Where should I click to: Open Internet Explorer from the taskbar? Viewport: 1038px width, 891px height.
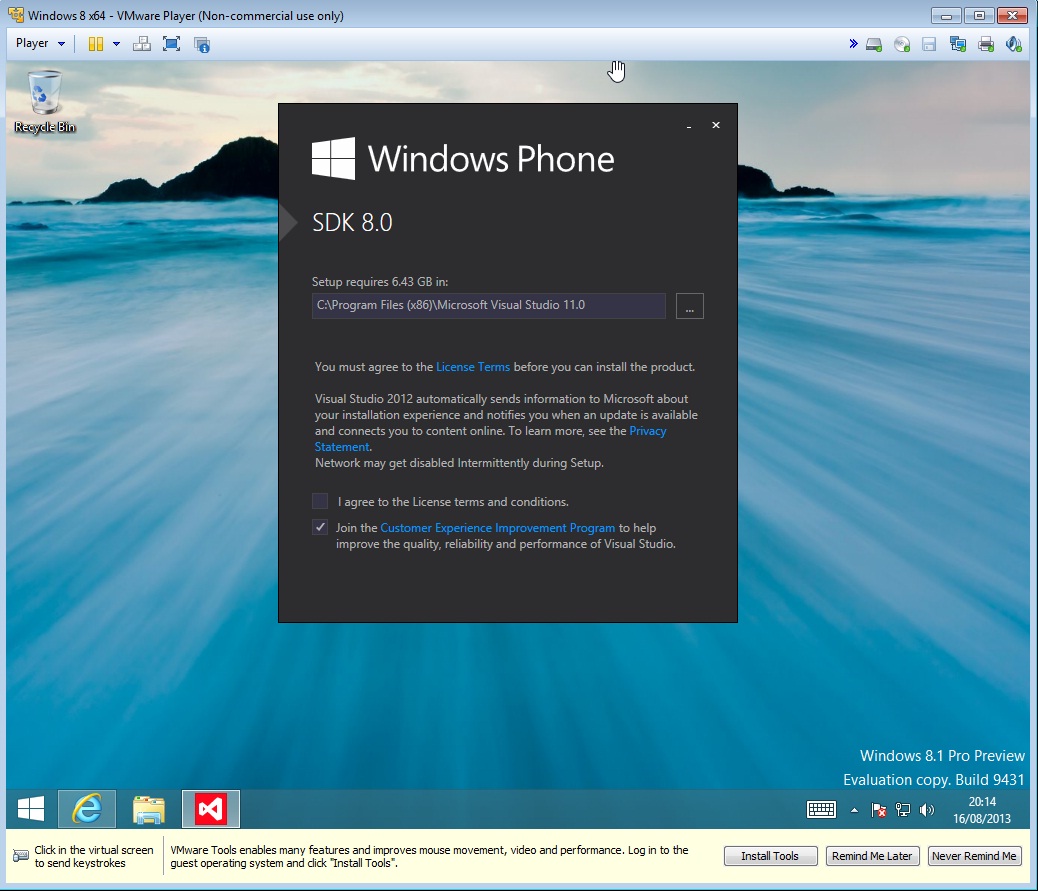87,809
